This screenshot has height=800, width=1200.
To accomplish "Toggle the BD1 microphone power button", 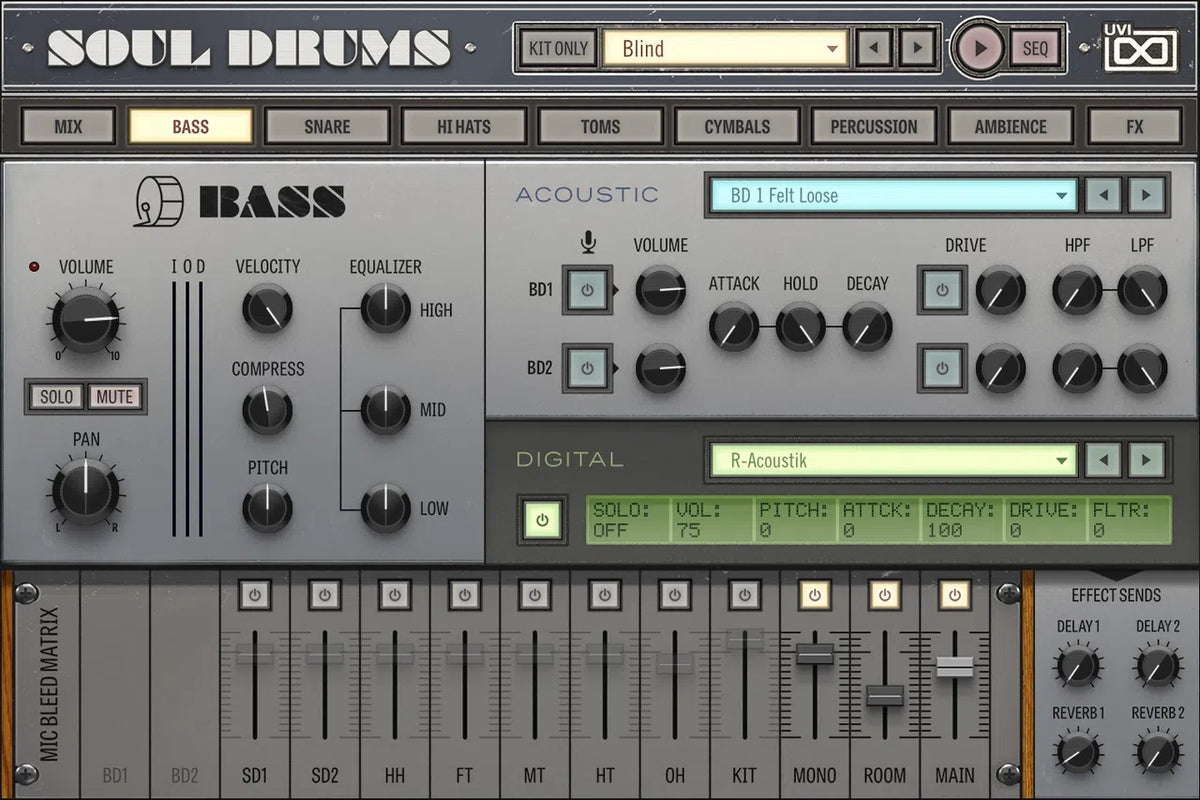I will click(x=587, y=291).
